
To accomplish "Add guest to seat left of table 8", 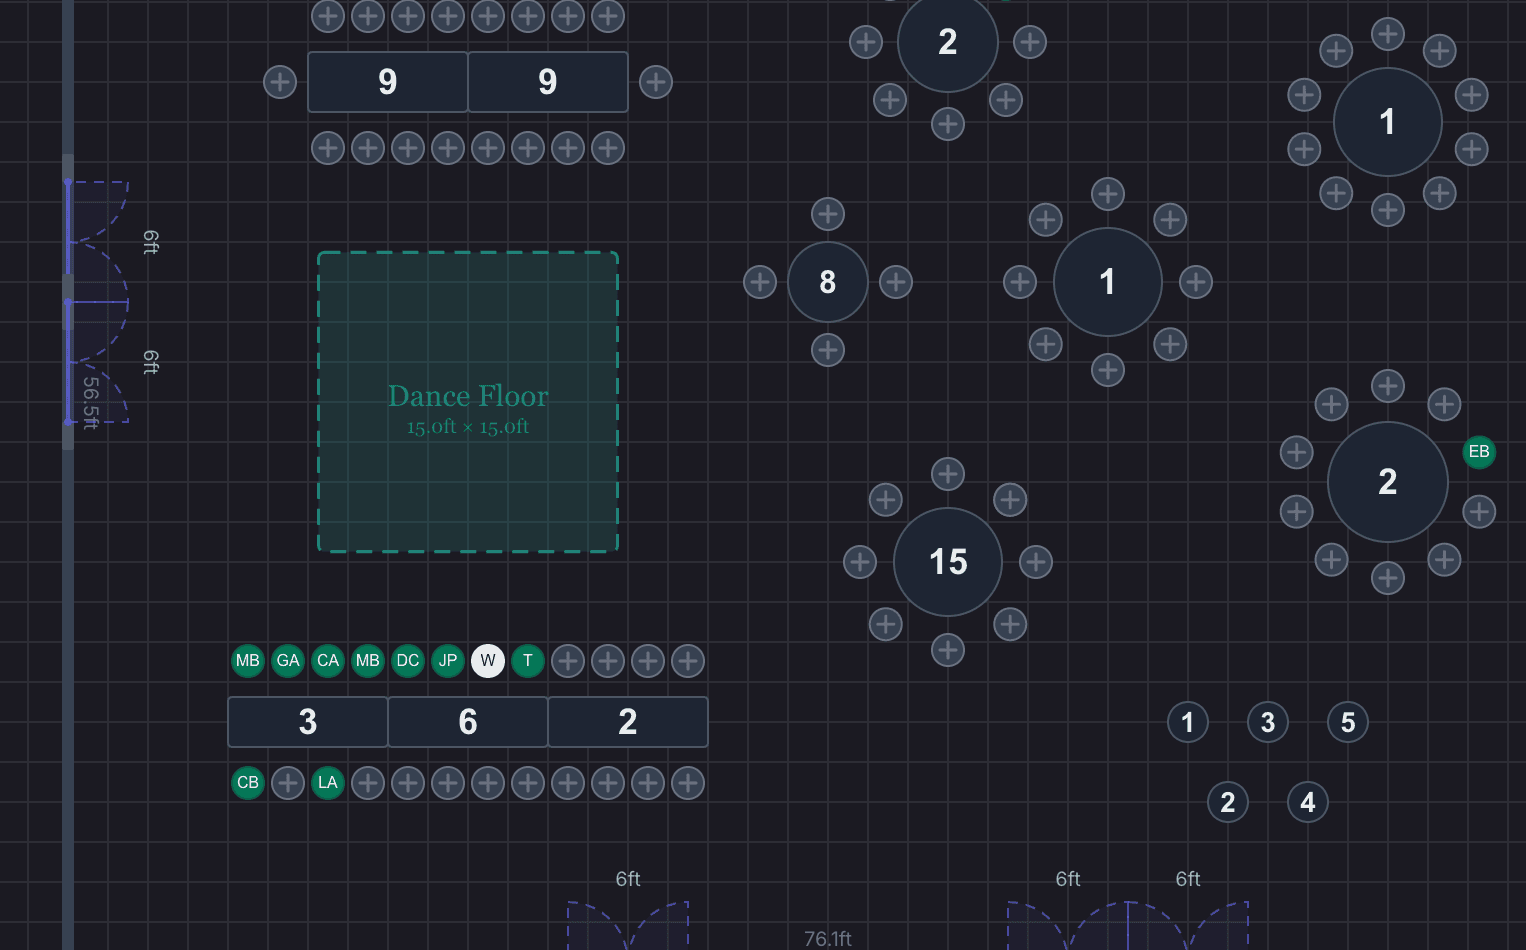I will [x=760, y=282].
